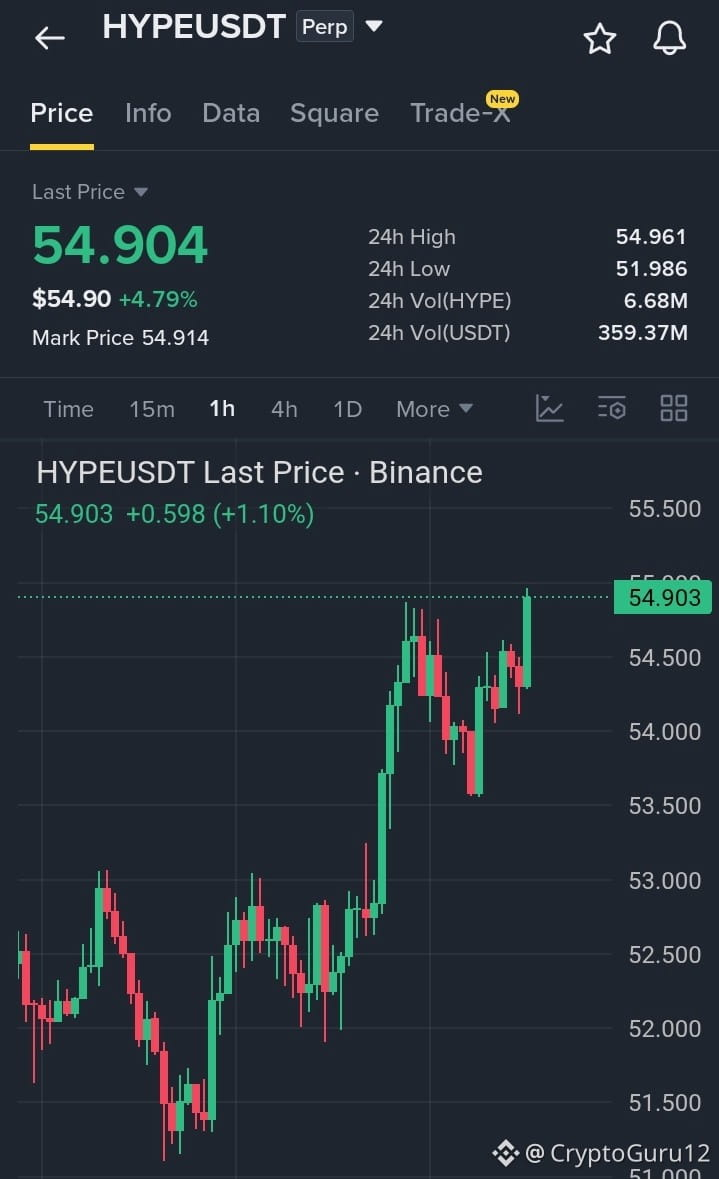Open the multi-chart grid layout icon

[x=673, y=408]
